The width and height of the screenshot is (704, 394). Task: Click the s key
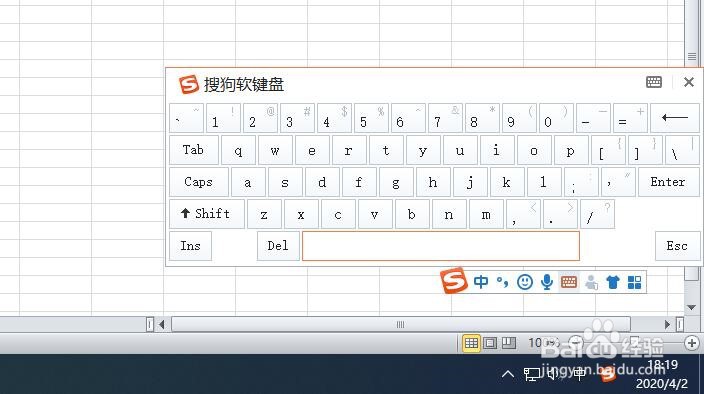(285, 182)
